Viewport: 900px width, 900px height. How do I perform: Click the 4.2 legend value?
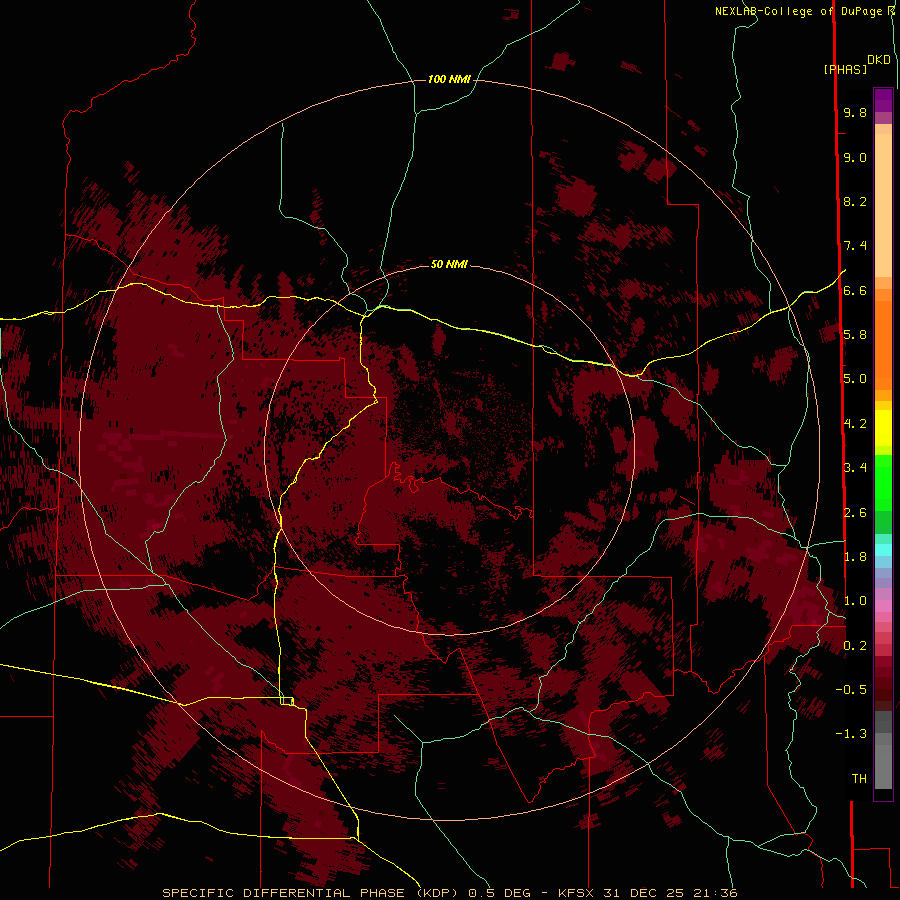tap(855, 424)
